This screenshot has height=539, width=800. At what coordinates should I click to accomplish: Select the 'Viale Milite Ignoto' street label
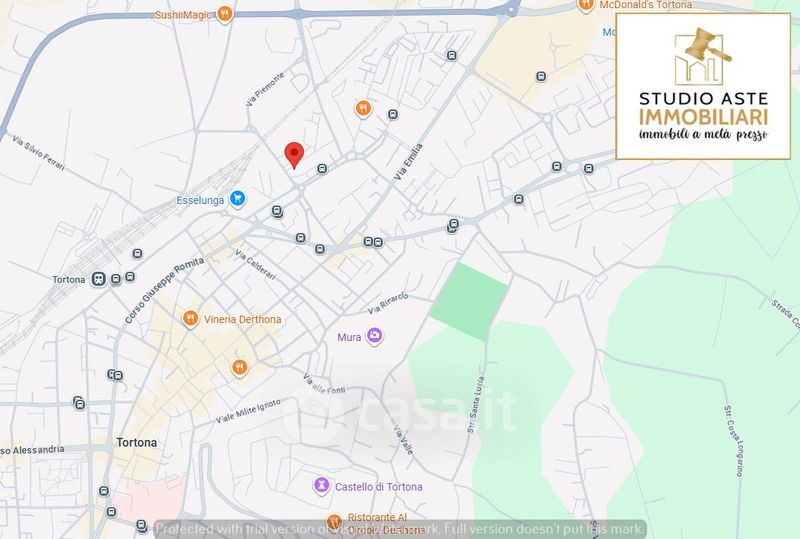pyautogui.click(x=248, y=411)
